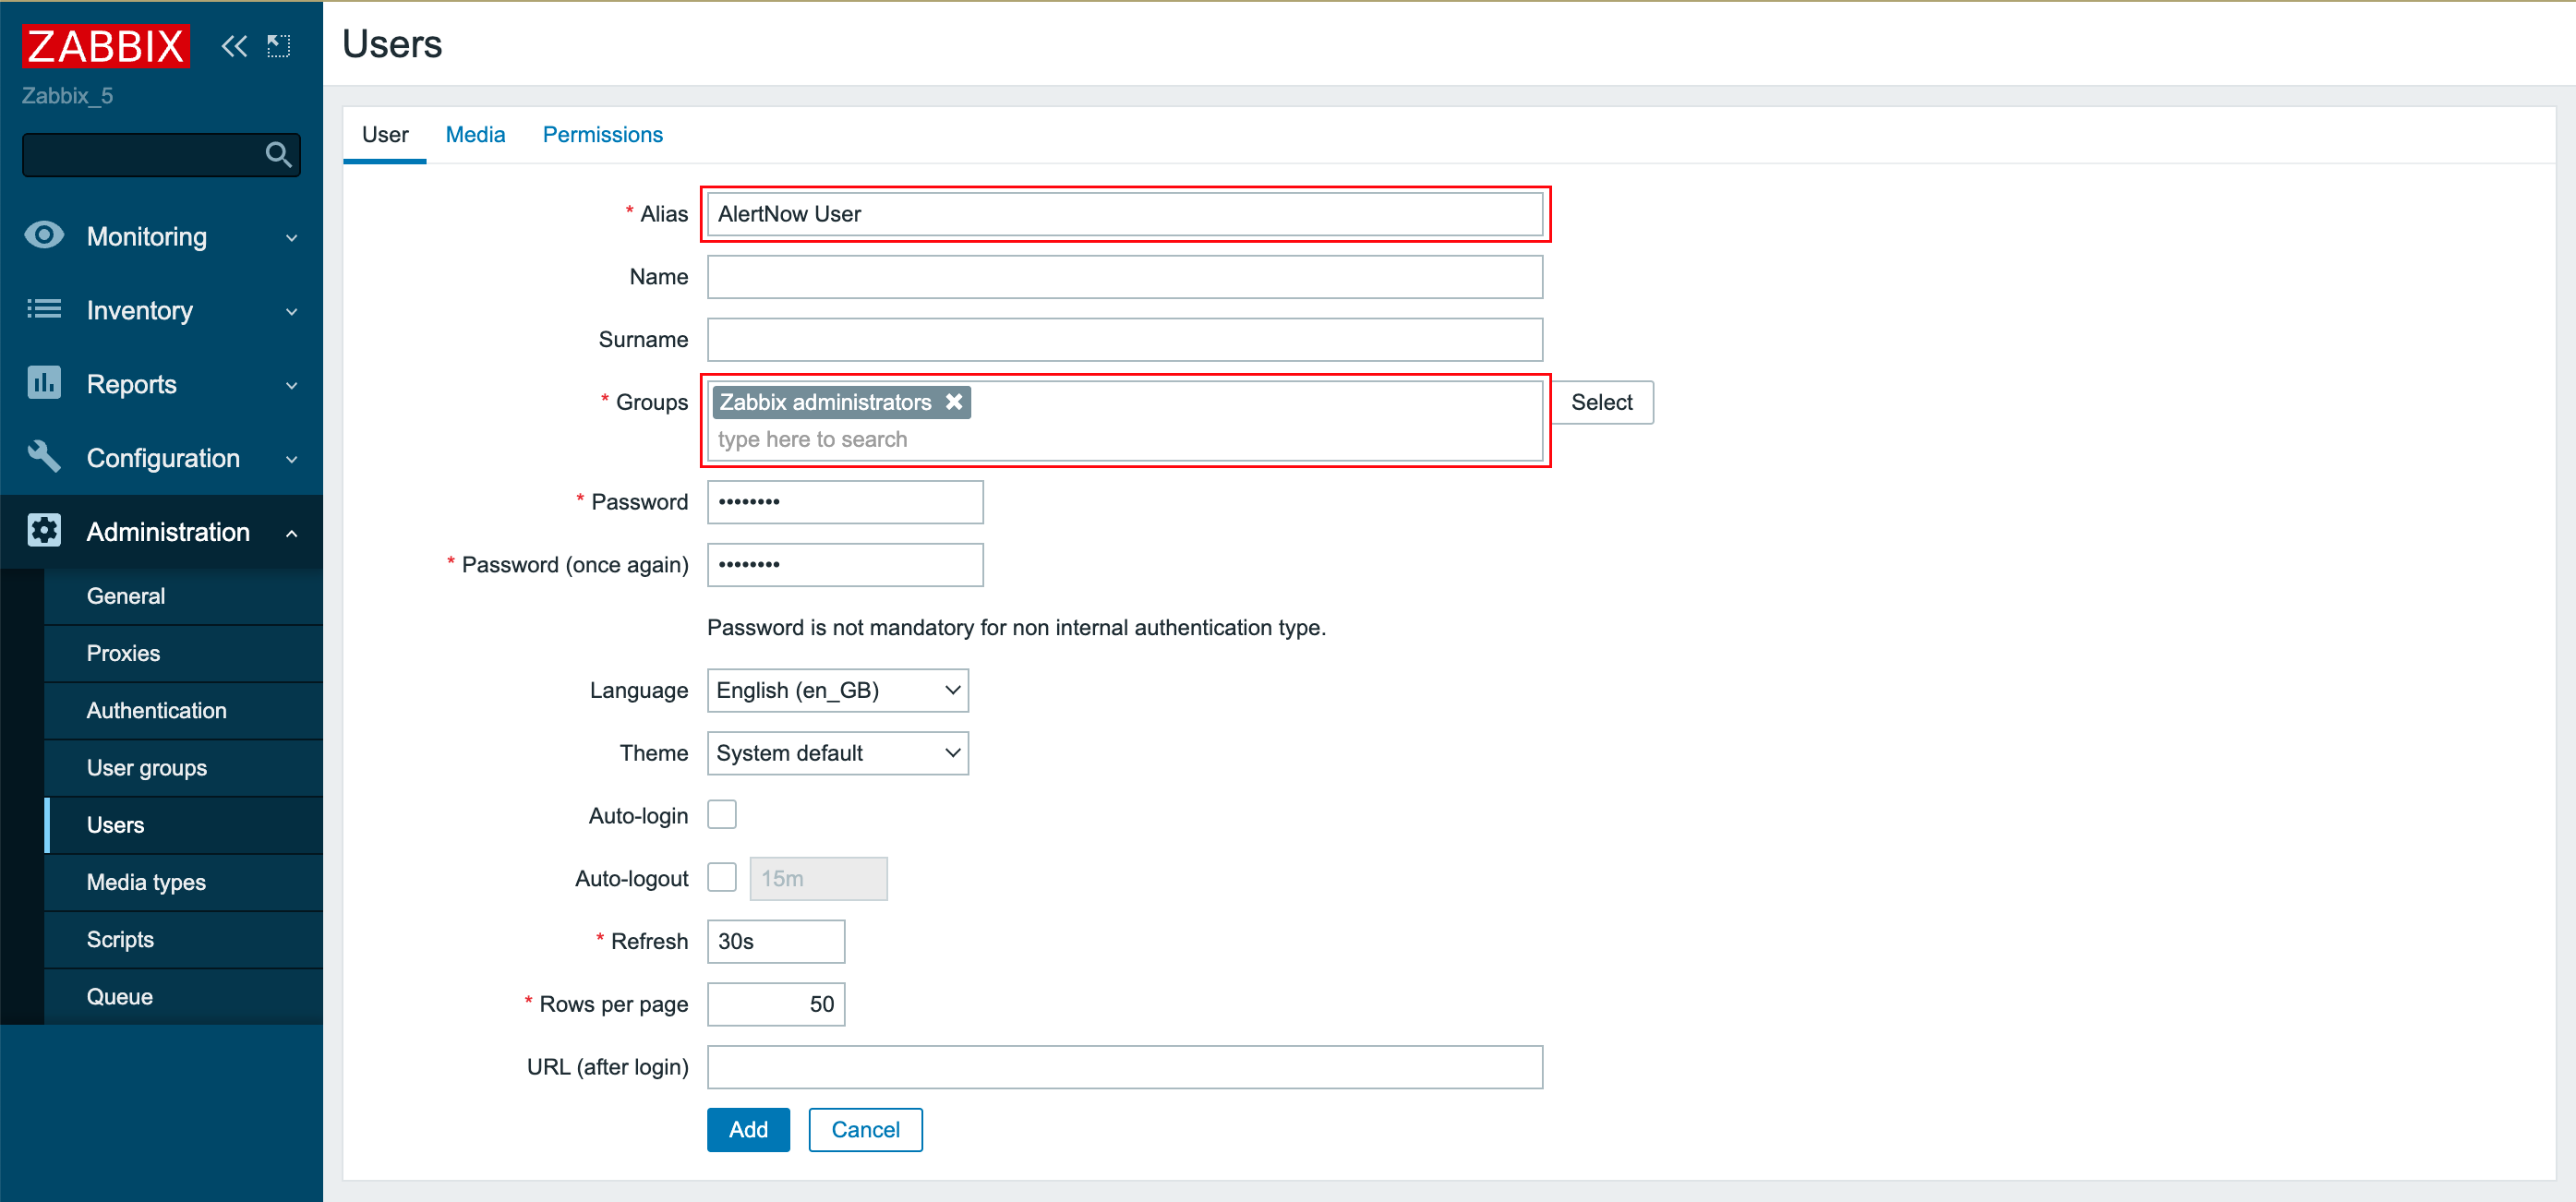Click the Surname input field
Viewport: 2576px width, 1202px height.
coord(1124,340)
